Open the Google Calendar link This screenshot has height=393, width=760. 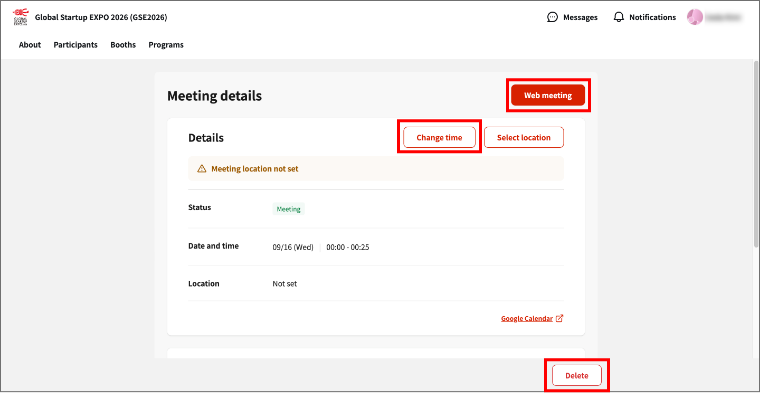click(527, 318)
